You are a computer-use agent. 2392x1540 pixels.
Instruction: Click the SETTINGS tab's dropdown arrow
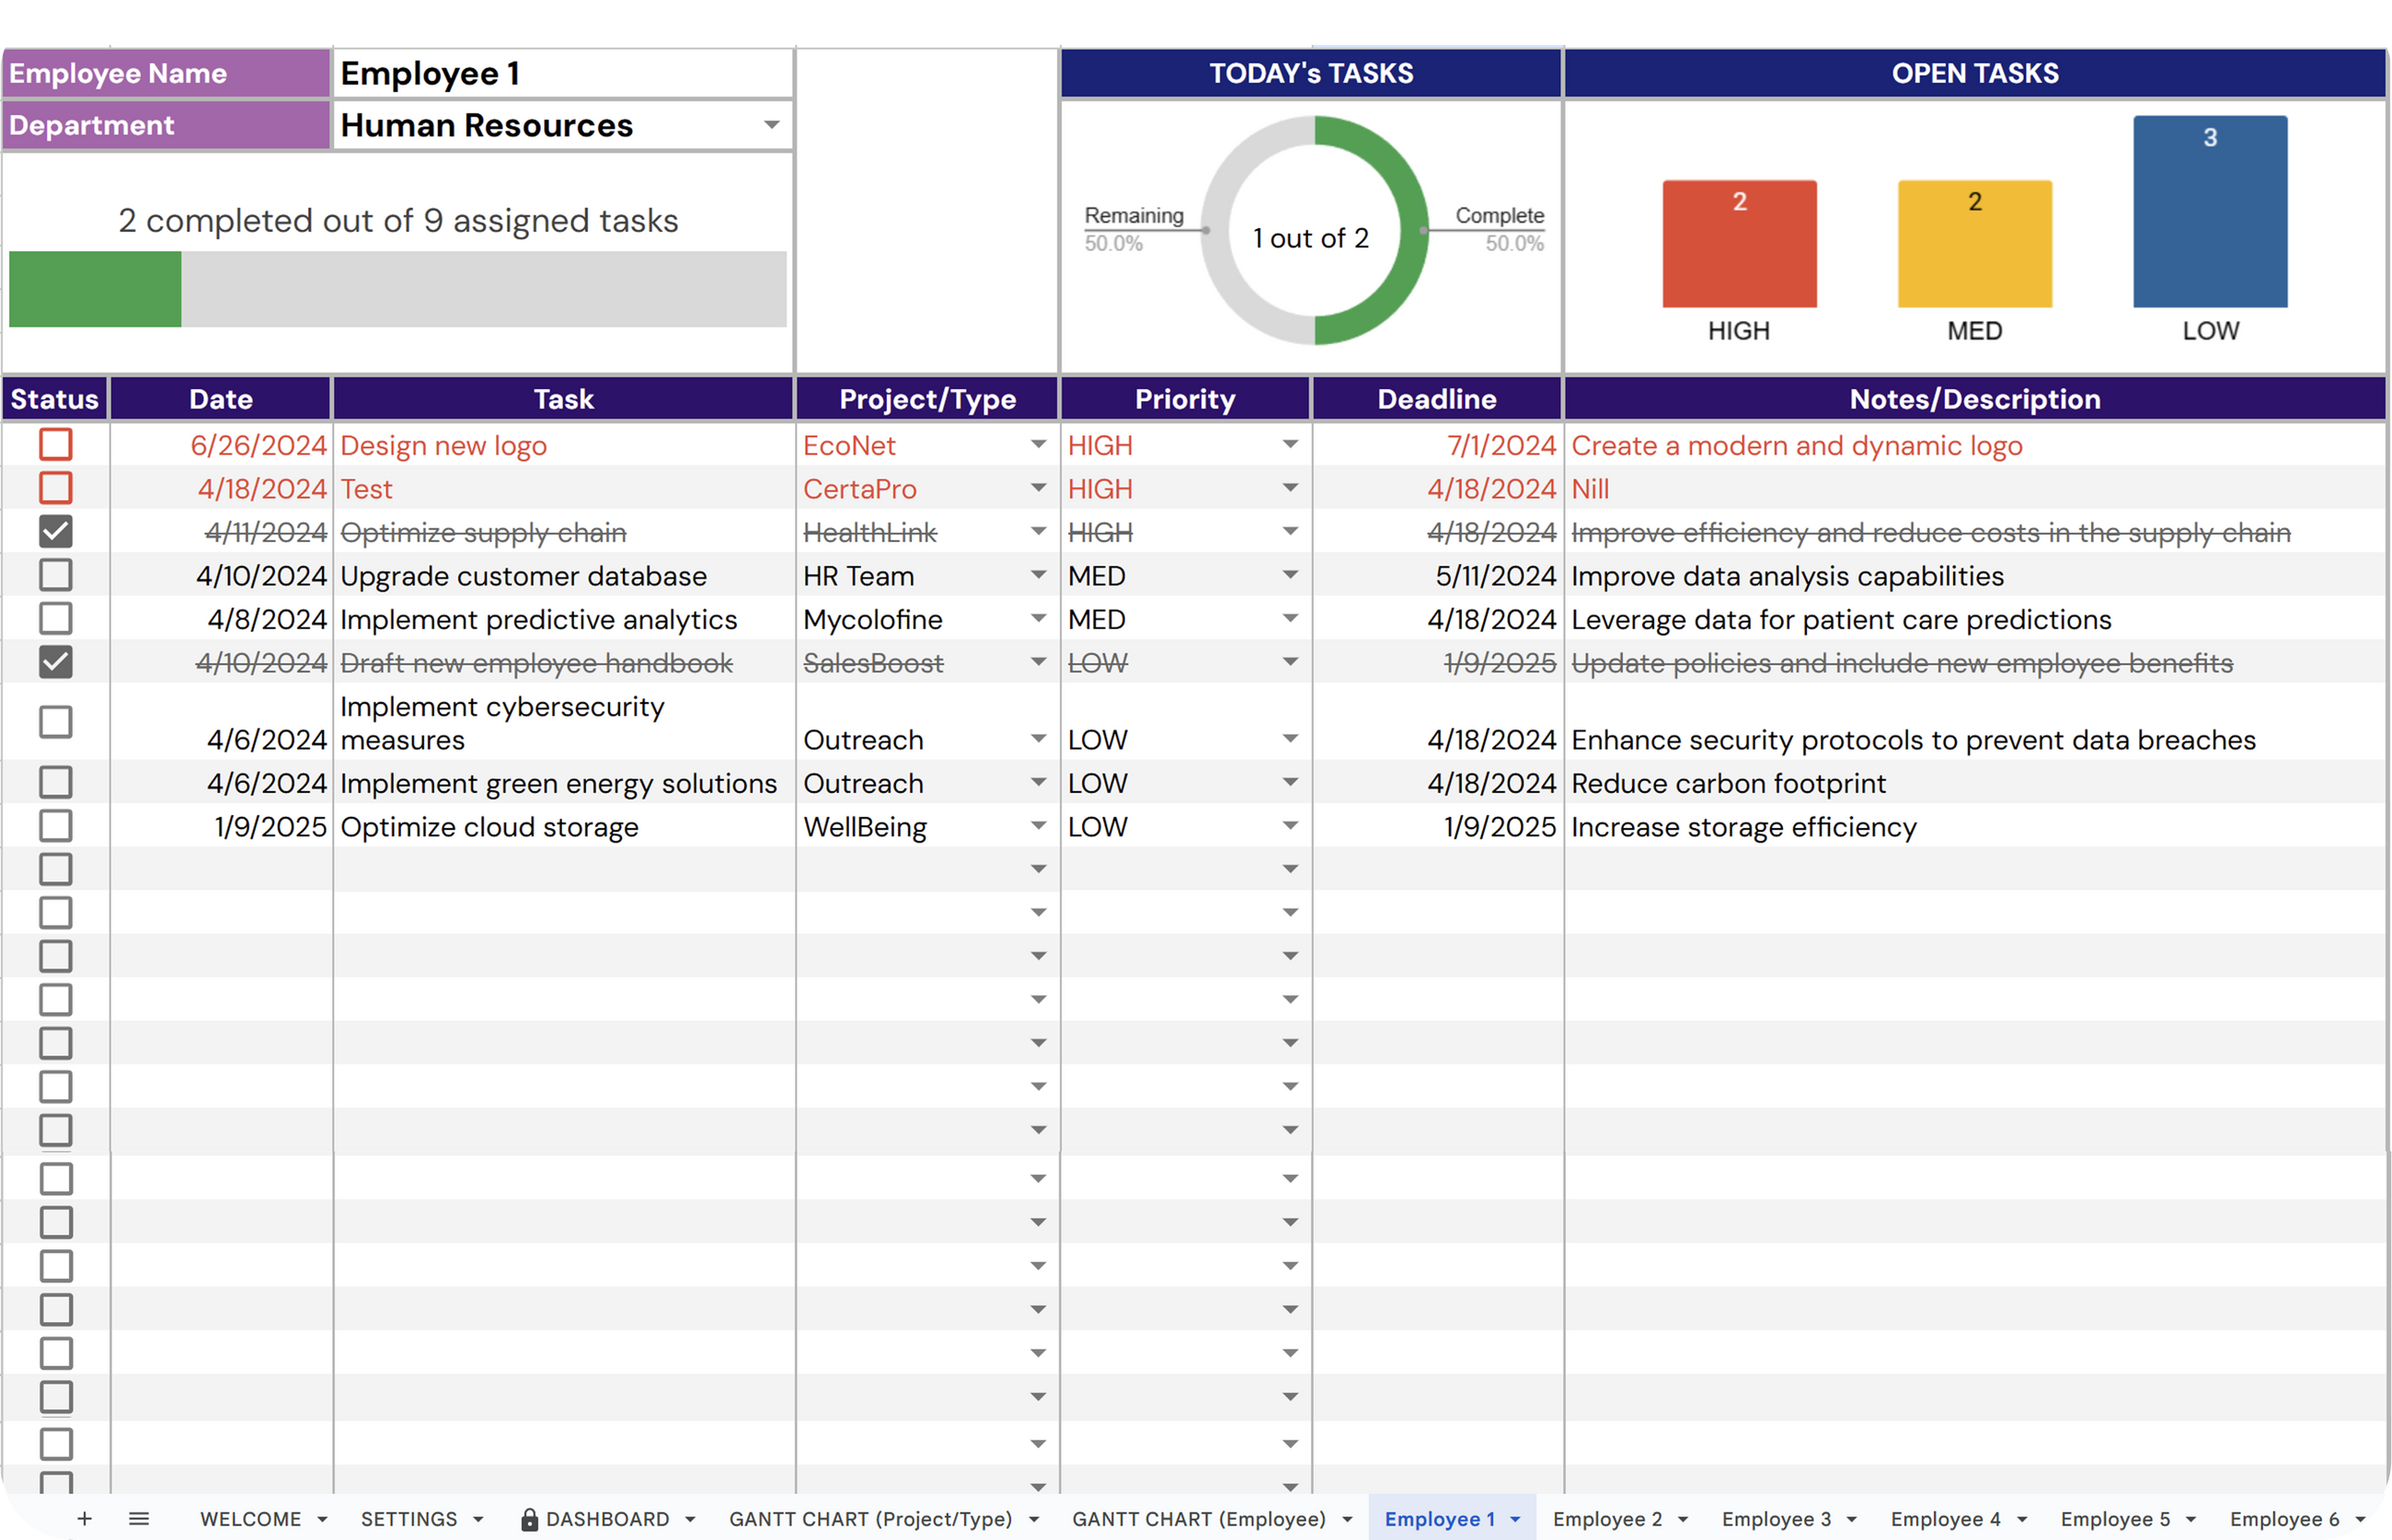(478, 1520)
